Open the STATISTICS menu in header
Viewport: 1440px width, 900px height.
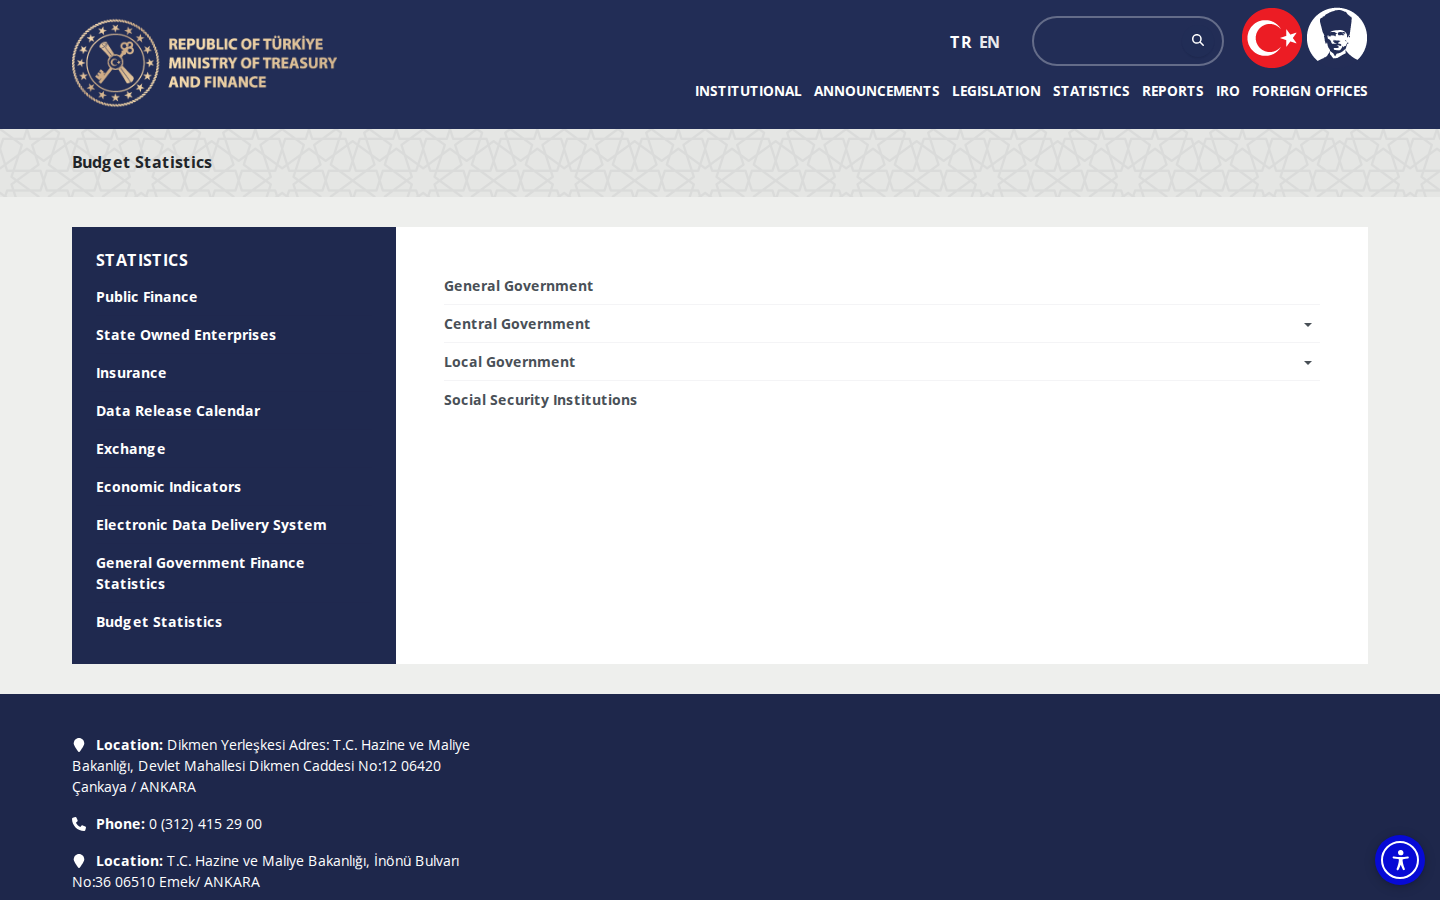click(x=1091, y=91)
